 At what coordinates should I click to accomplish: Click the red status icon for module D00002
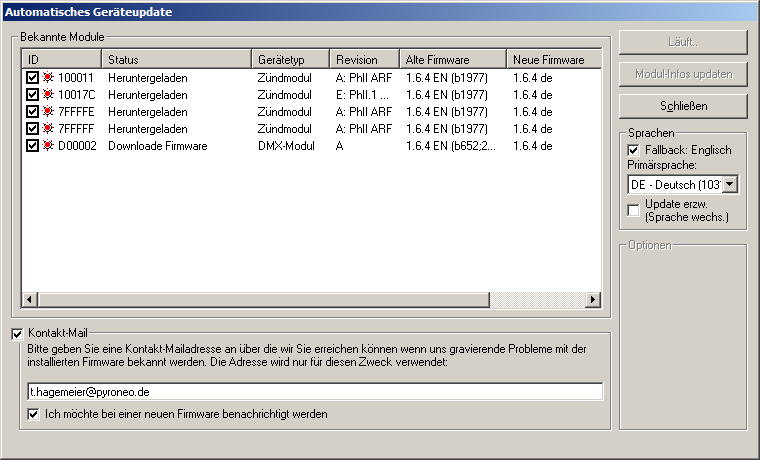click(x=48, y=145)
